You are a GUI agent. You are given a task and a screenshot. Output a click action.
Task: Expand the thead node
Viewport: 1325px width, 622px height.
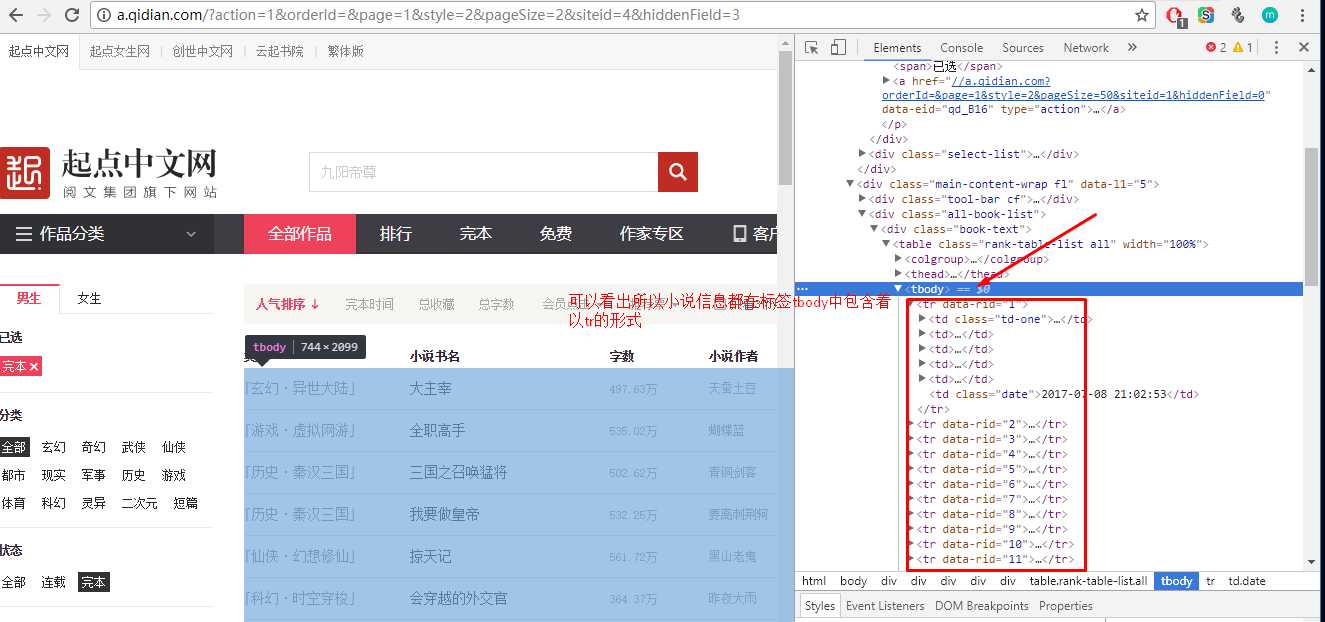pos(898,274)
